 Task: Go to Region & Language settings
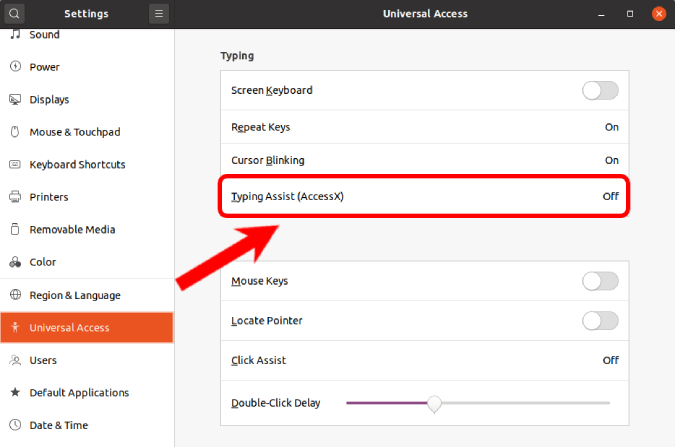coord(87,295)
